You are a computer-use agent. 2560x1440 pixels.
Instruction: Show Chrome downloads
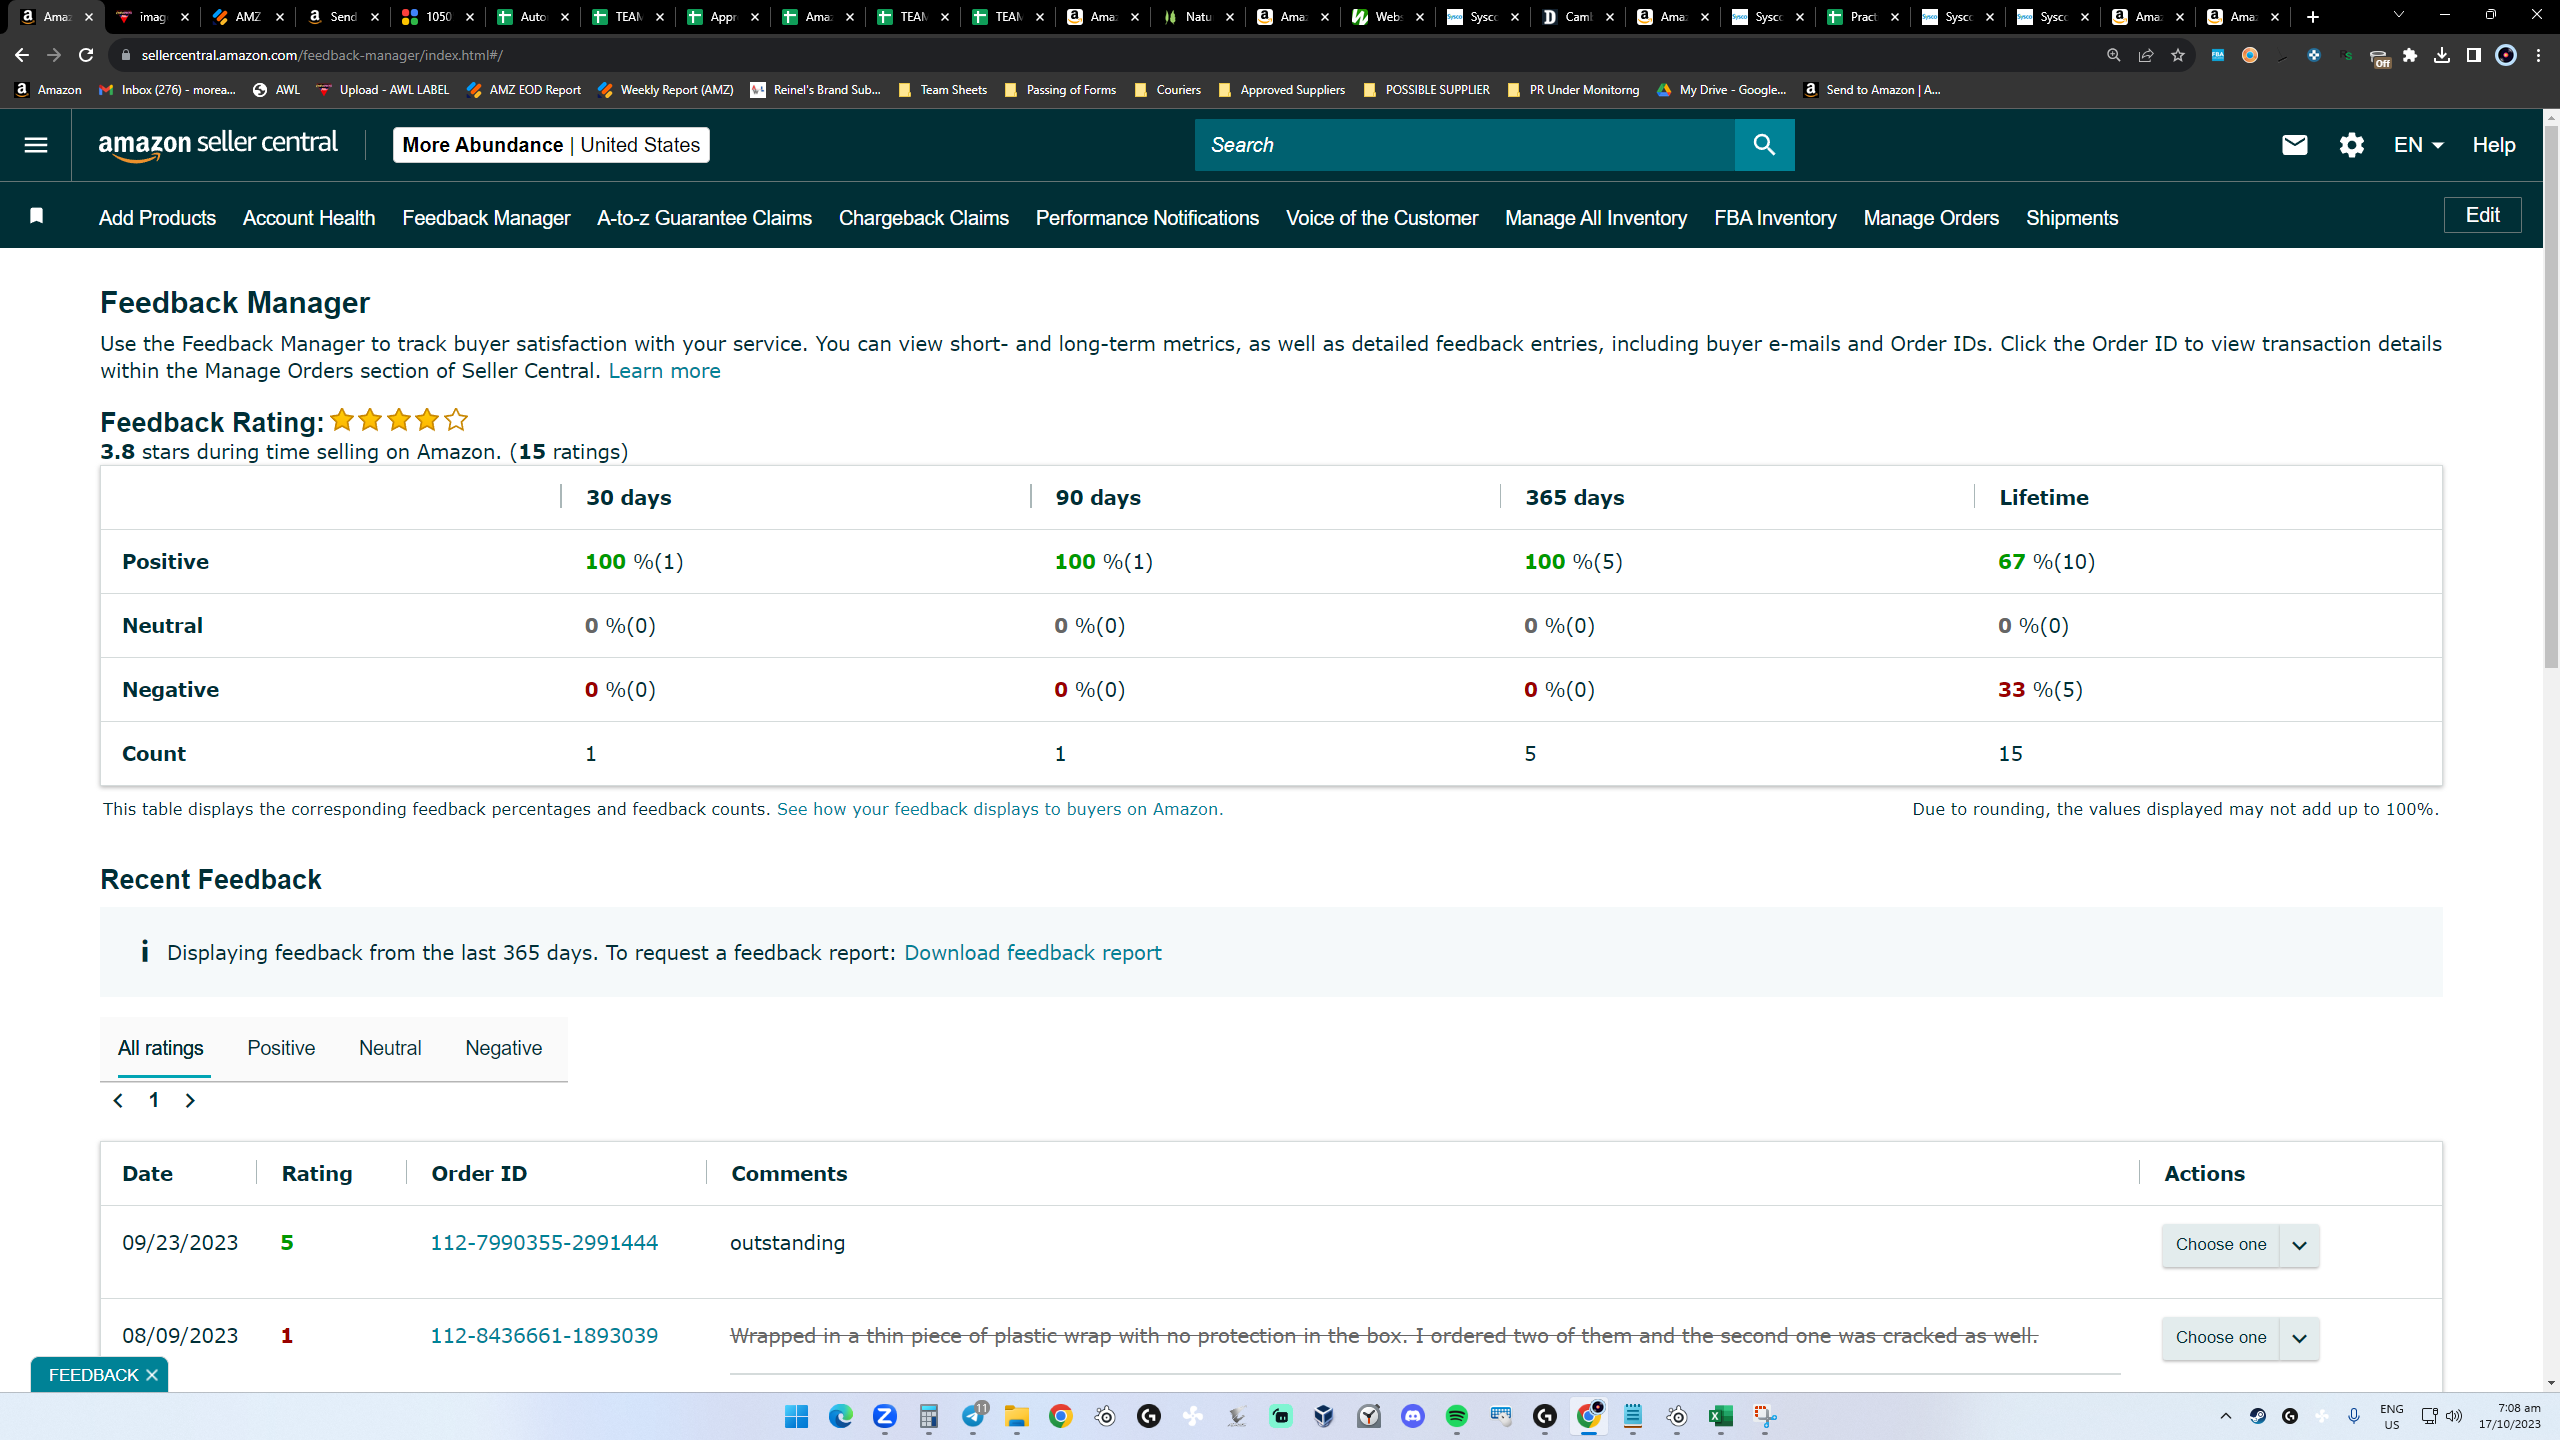click(2441, 55)
